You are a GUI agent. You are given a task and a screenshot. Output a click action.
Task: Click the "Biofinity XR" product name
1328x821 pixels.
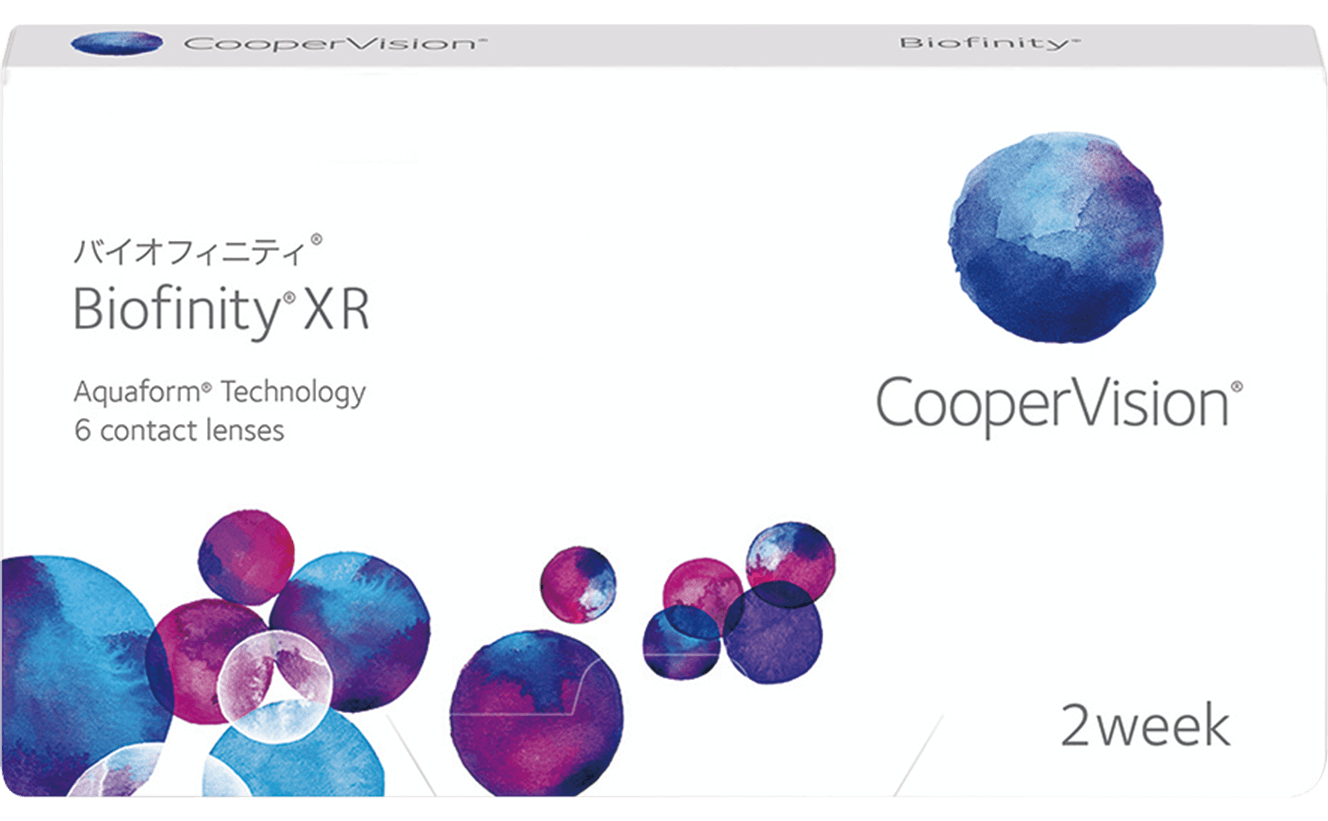[x=222, y=311]
